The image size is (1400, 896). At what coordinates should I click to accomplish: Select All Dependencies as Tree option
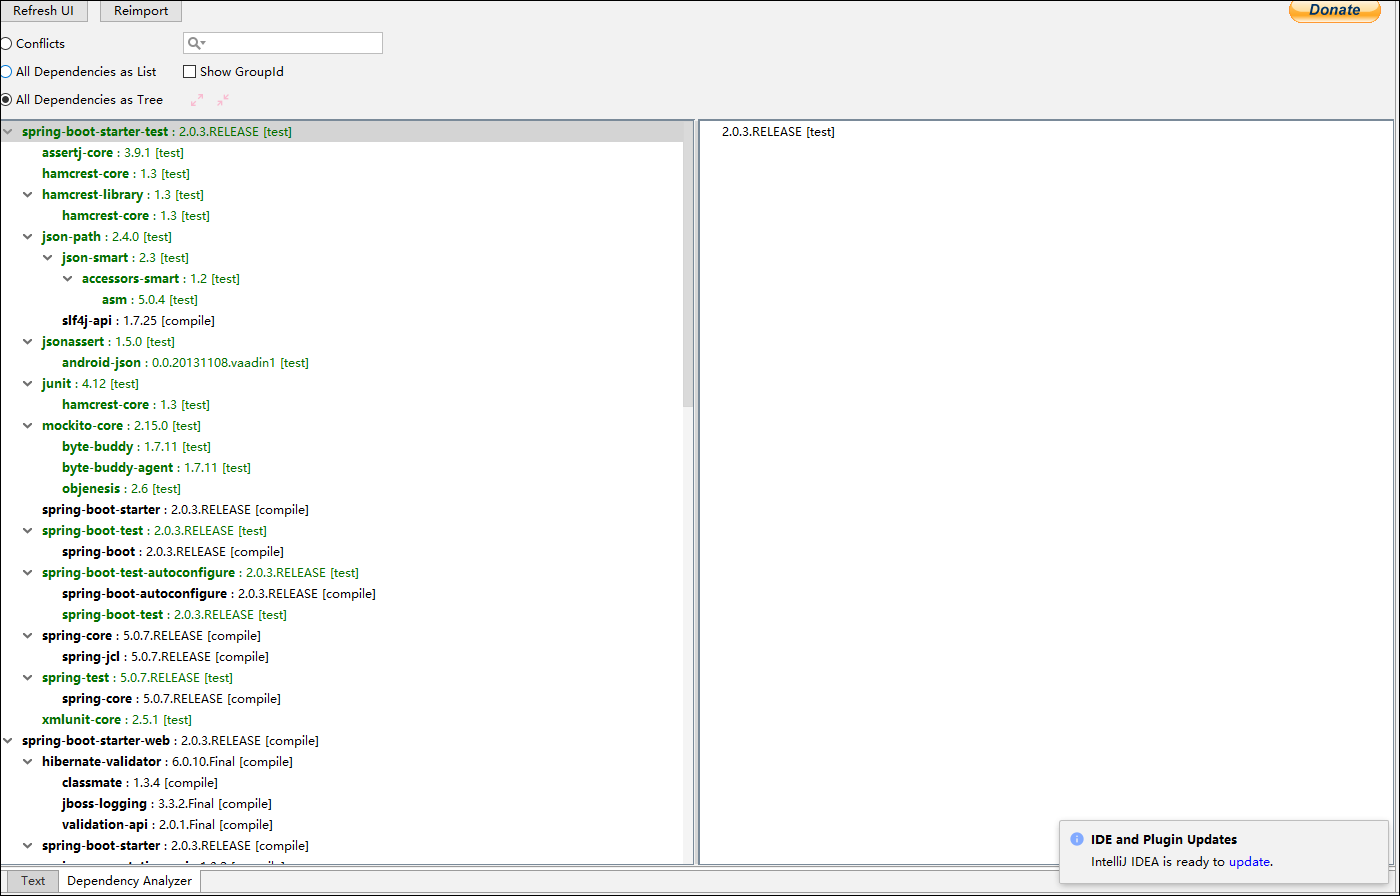[6, 100]
